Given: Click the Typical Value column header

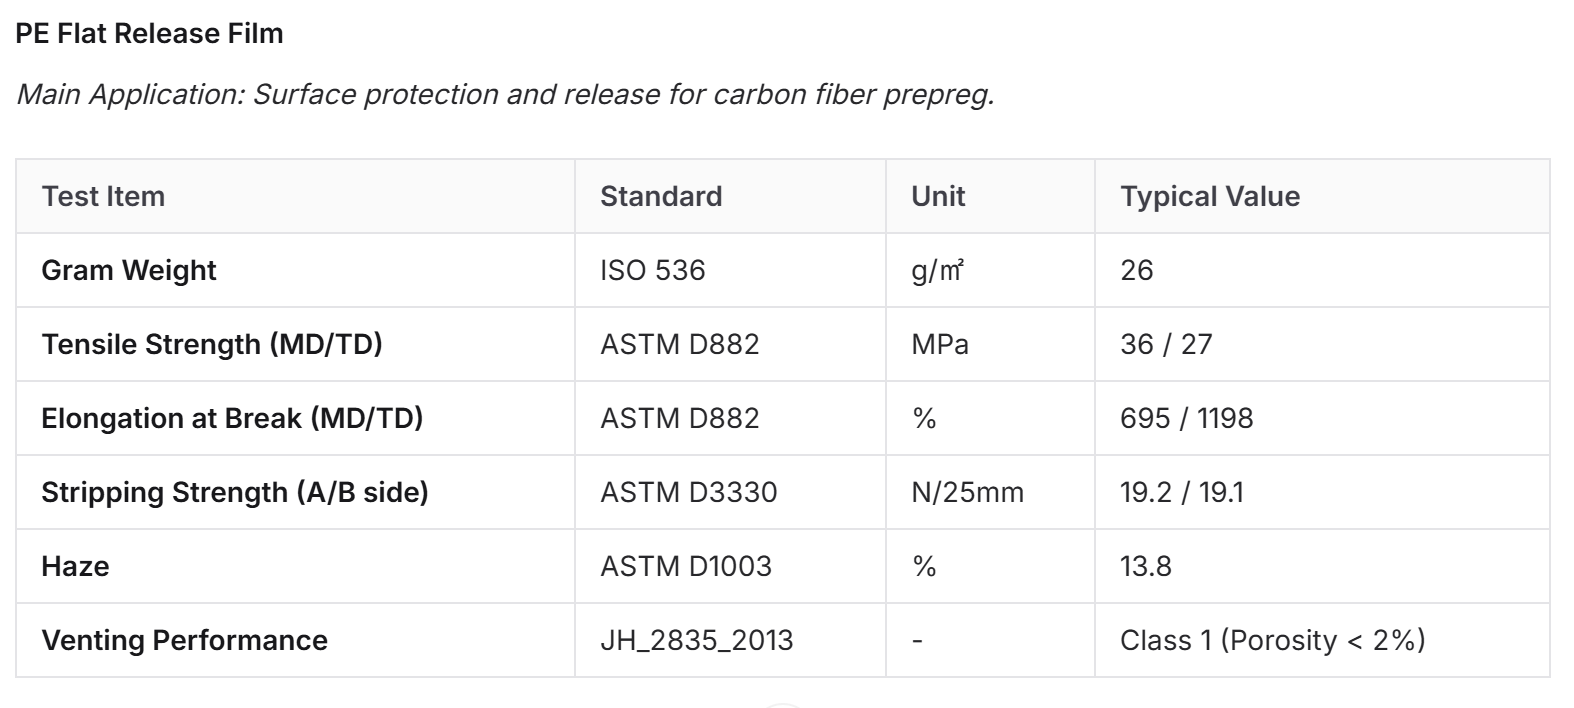Looking at the screenshot, I should [1210, 196].
